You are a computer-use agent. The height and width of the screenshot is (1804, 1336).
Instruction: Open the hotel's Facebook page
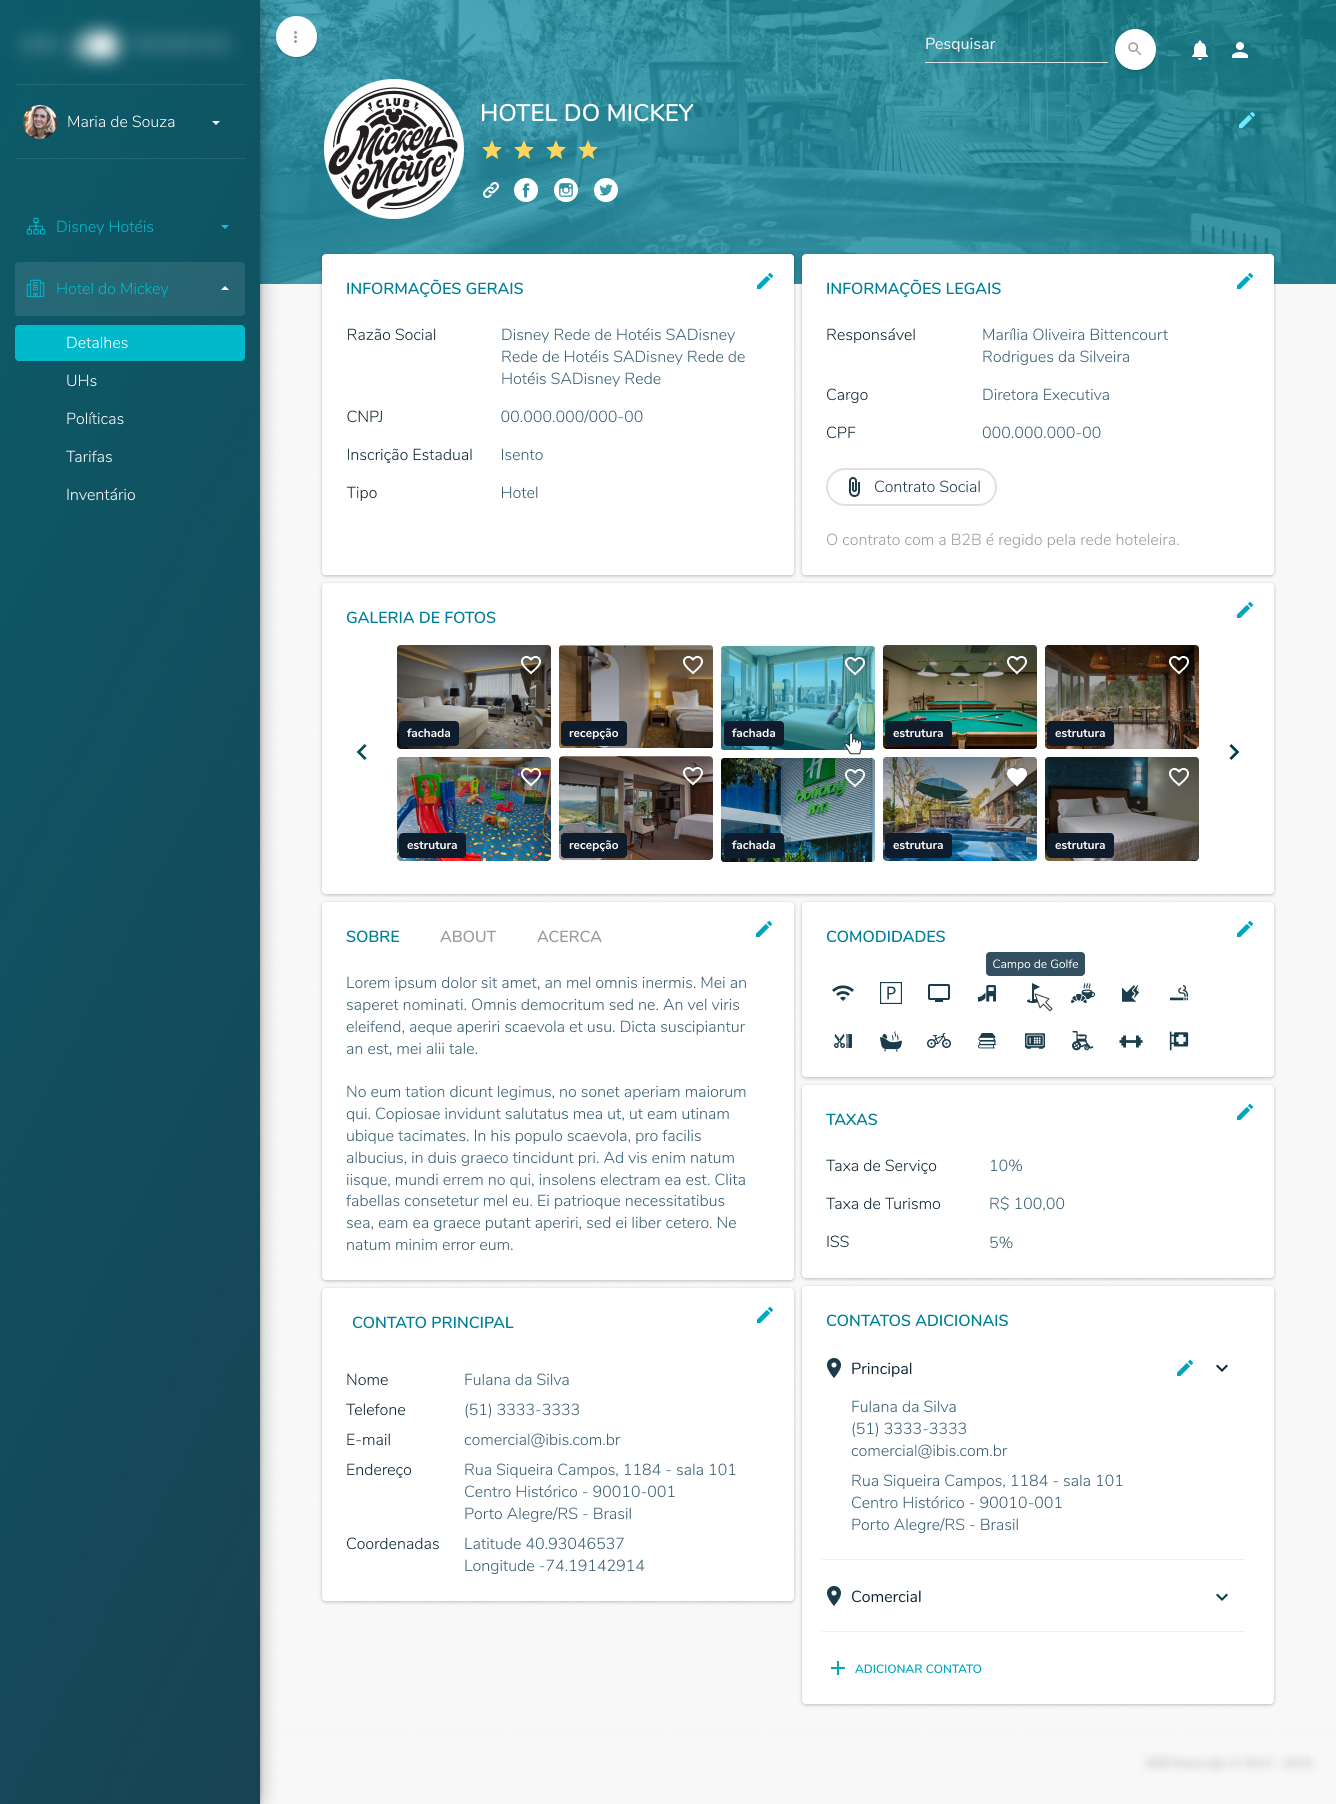526,190
